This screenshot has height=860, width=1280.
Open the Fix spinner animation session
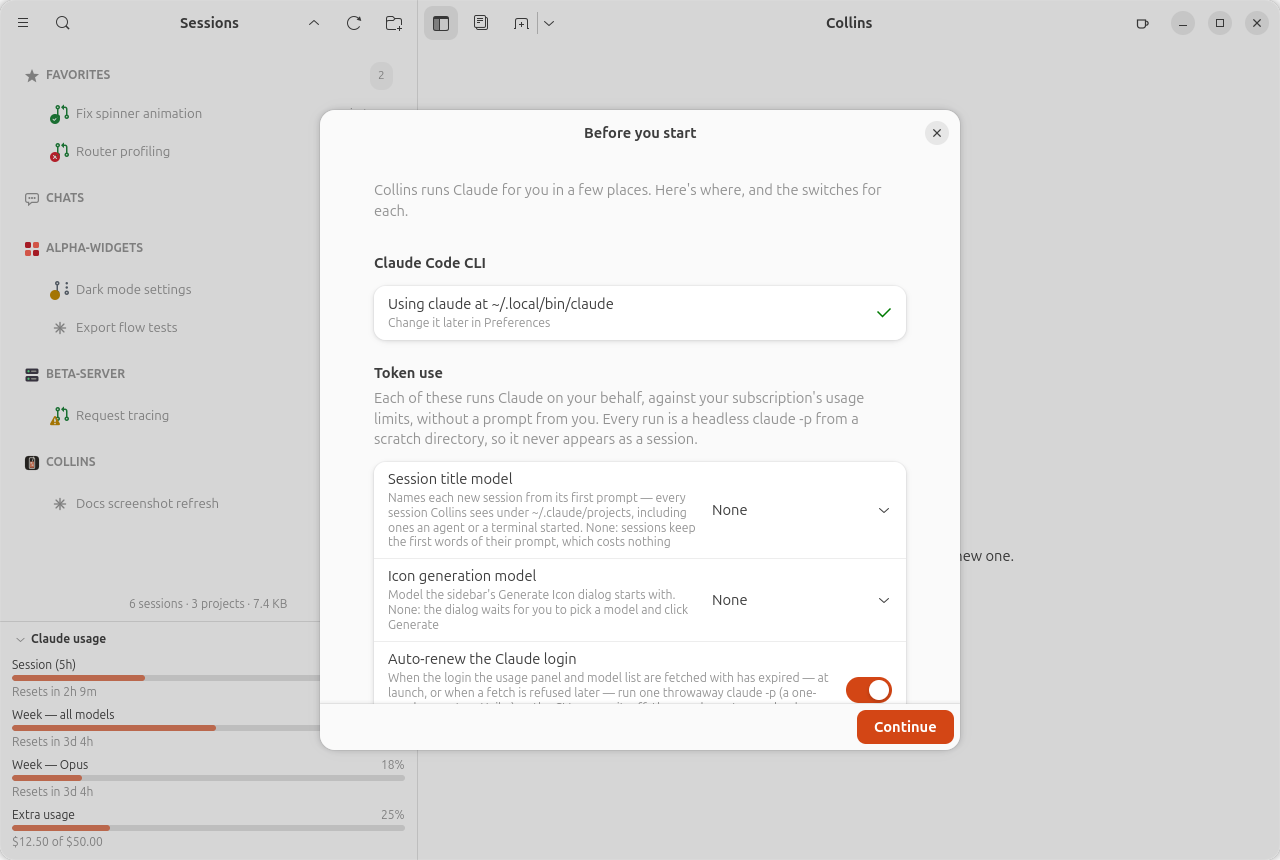[x=139, y=114]
